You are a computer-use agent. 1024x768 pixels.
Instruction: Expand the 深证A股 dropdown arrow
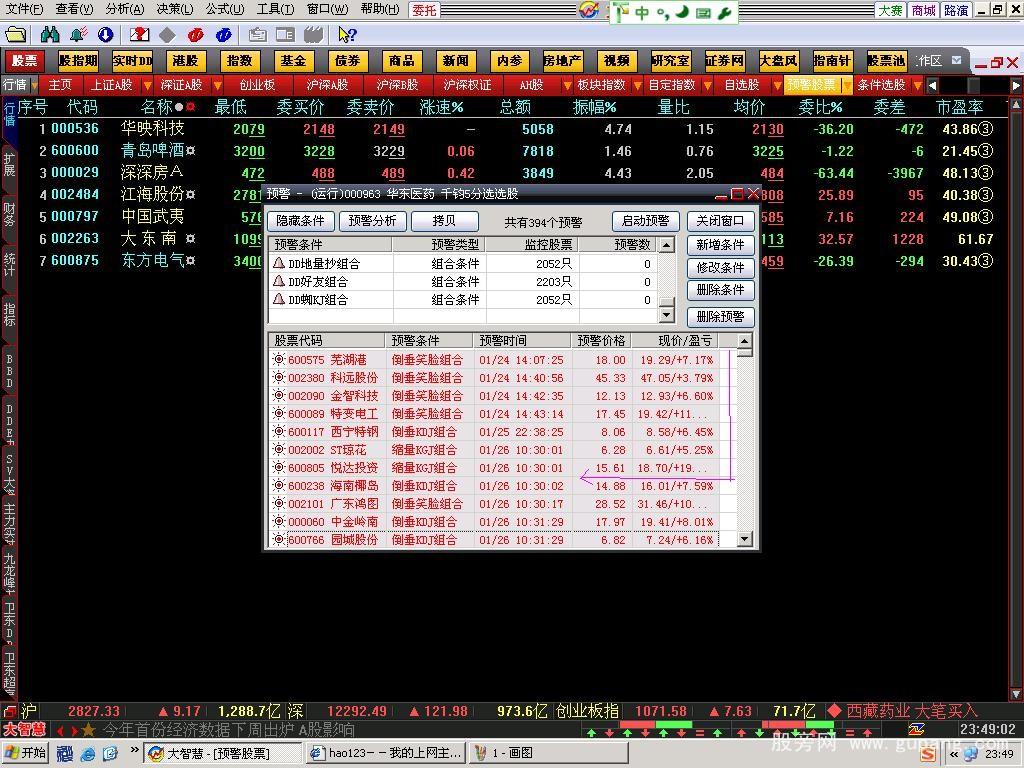point(217,86)
